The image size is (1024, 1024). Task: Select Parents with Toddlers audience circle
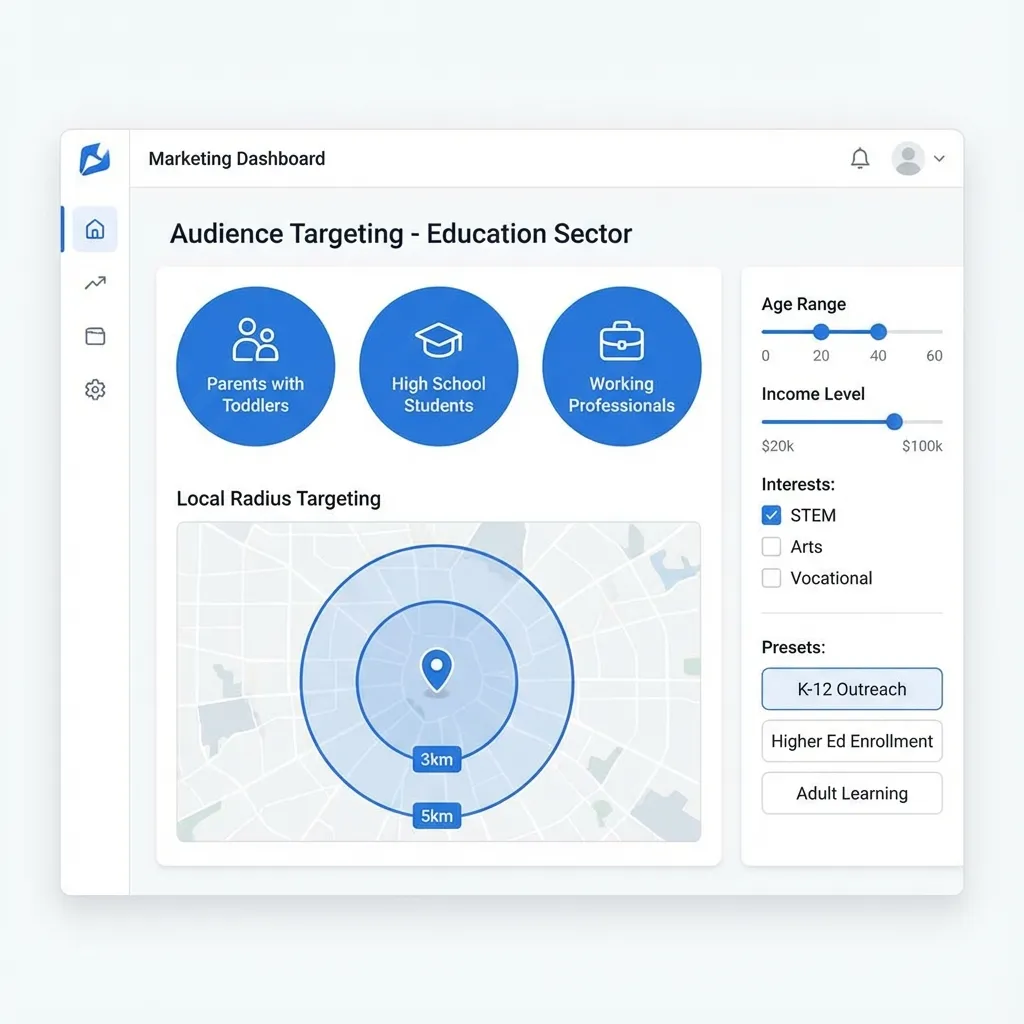[x=255, y=366]
